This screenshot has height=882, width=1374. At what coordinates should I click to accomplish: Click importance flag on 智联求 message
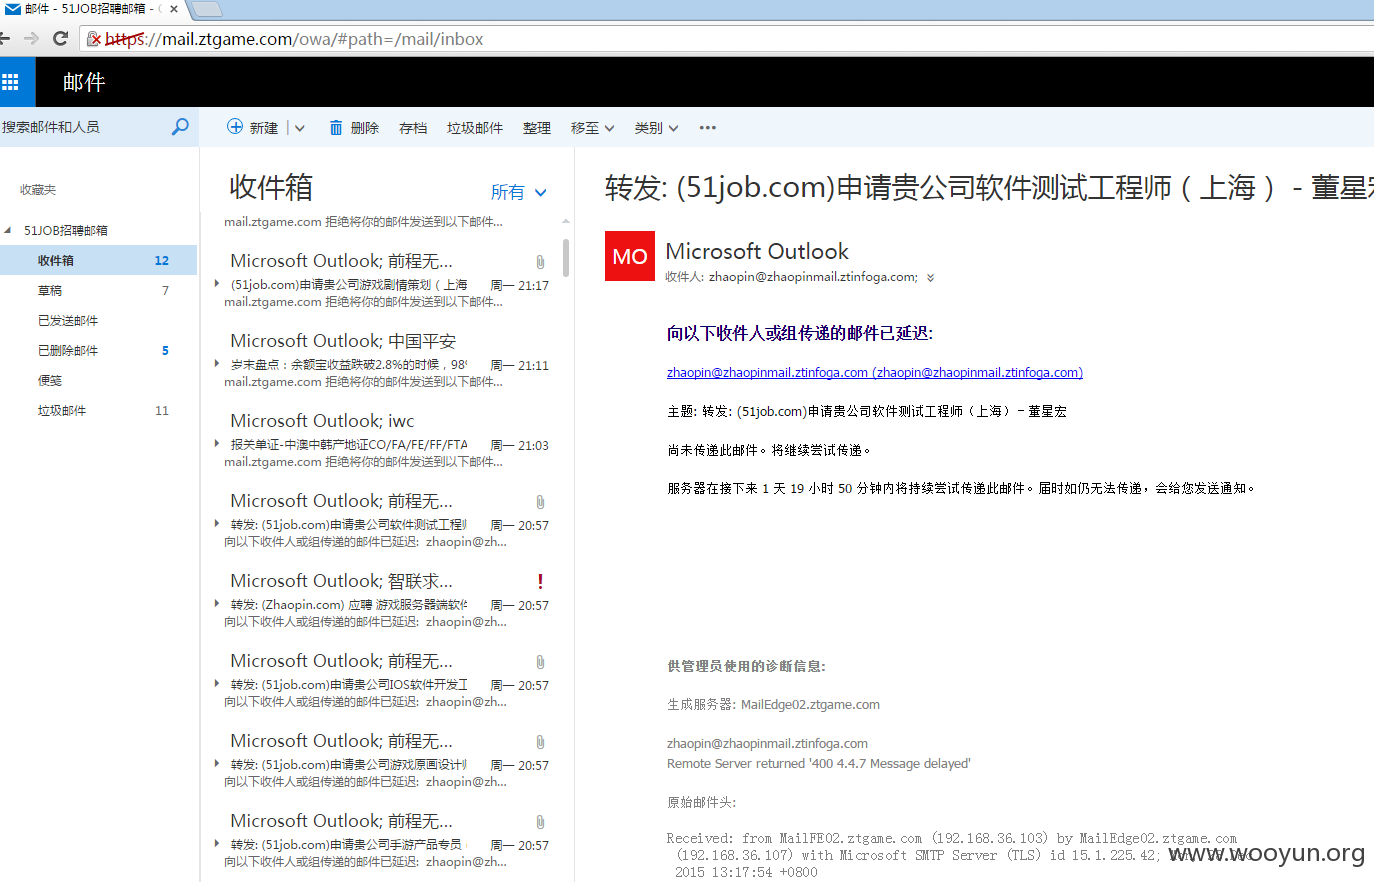[x=540, y=582]
